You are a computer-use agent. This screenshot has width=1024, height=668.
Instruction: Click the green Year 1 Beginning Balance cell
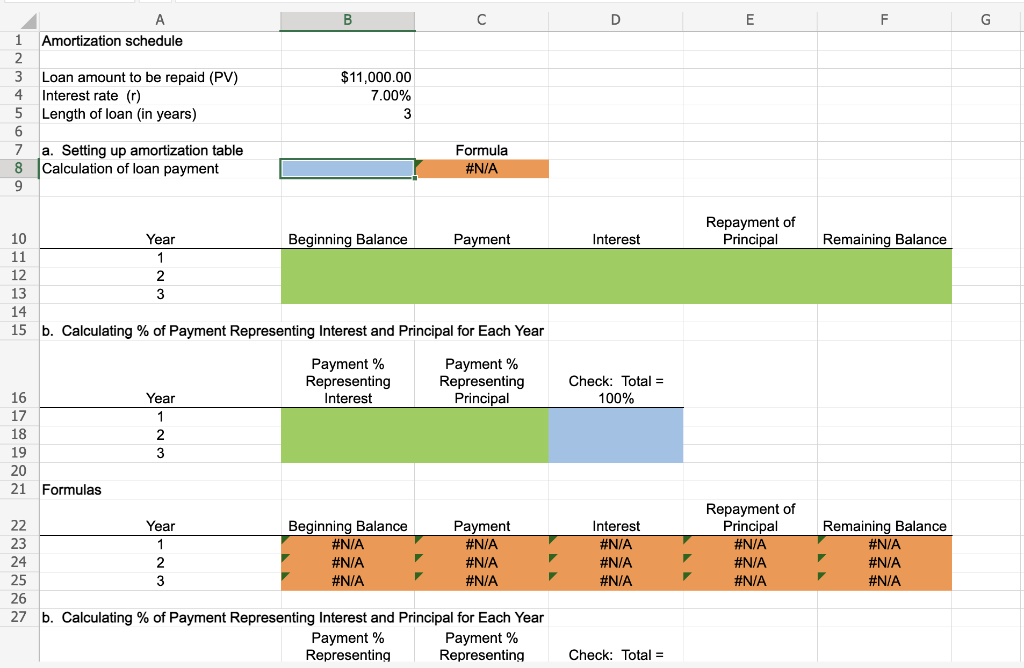[x=347, y=257]
